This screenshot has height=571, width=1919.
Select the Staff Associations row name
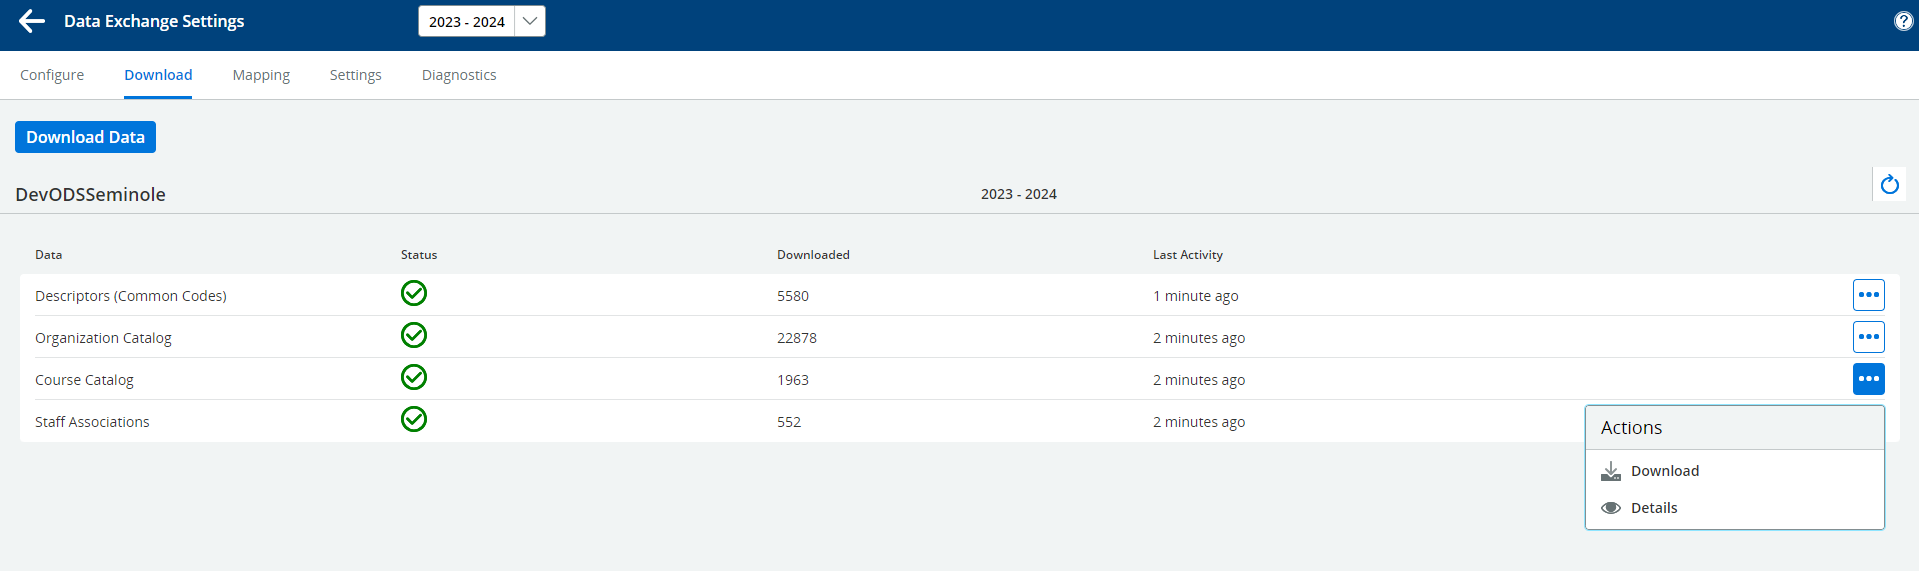pyautogui.click(x=92, y=422)
